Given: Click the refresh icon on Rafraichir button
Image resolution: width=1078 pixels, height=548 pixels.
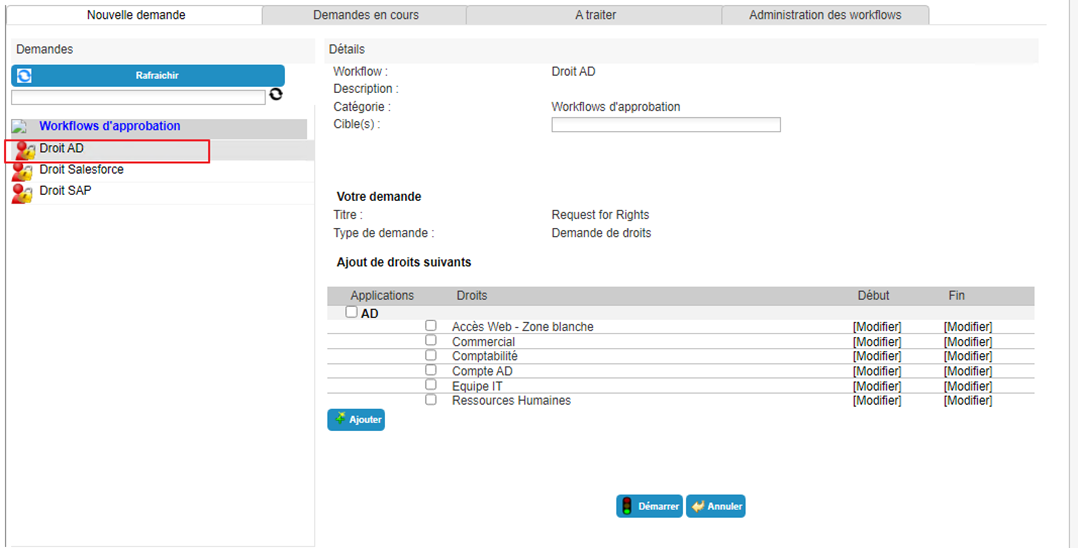Looking at the screenshot, I should click(x=24, y=76).
